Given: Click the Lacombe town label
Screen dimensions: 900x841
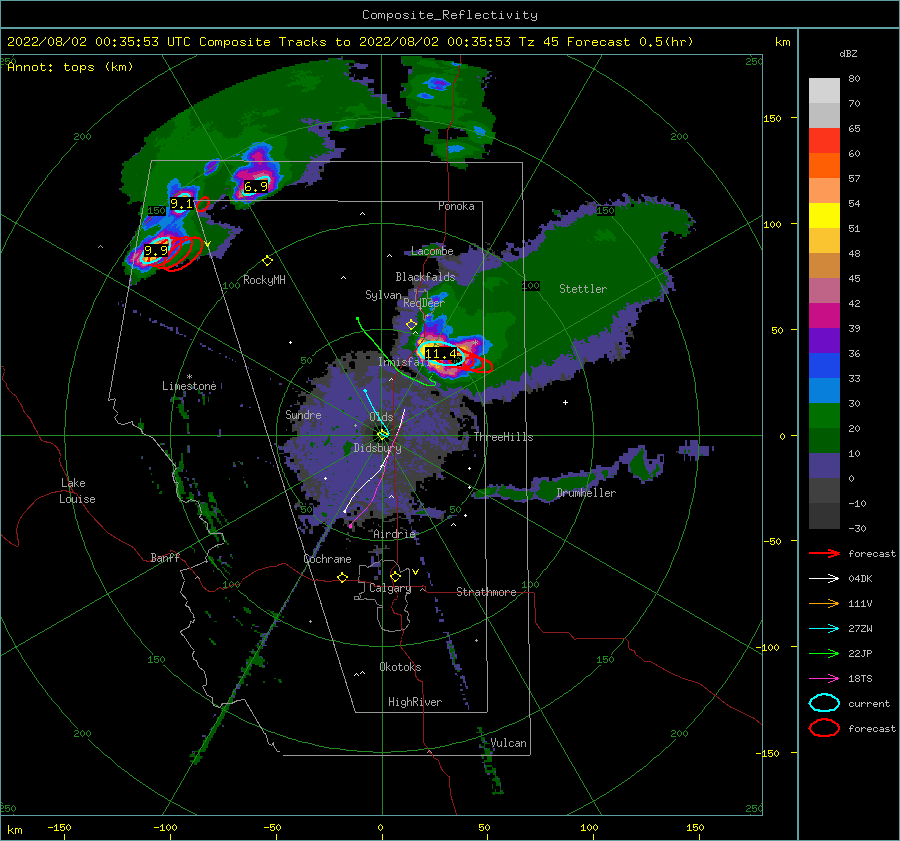Looking at the screenshot, I should click(x=432, y=251).
